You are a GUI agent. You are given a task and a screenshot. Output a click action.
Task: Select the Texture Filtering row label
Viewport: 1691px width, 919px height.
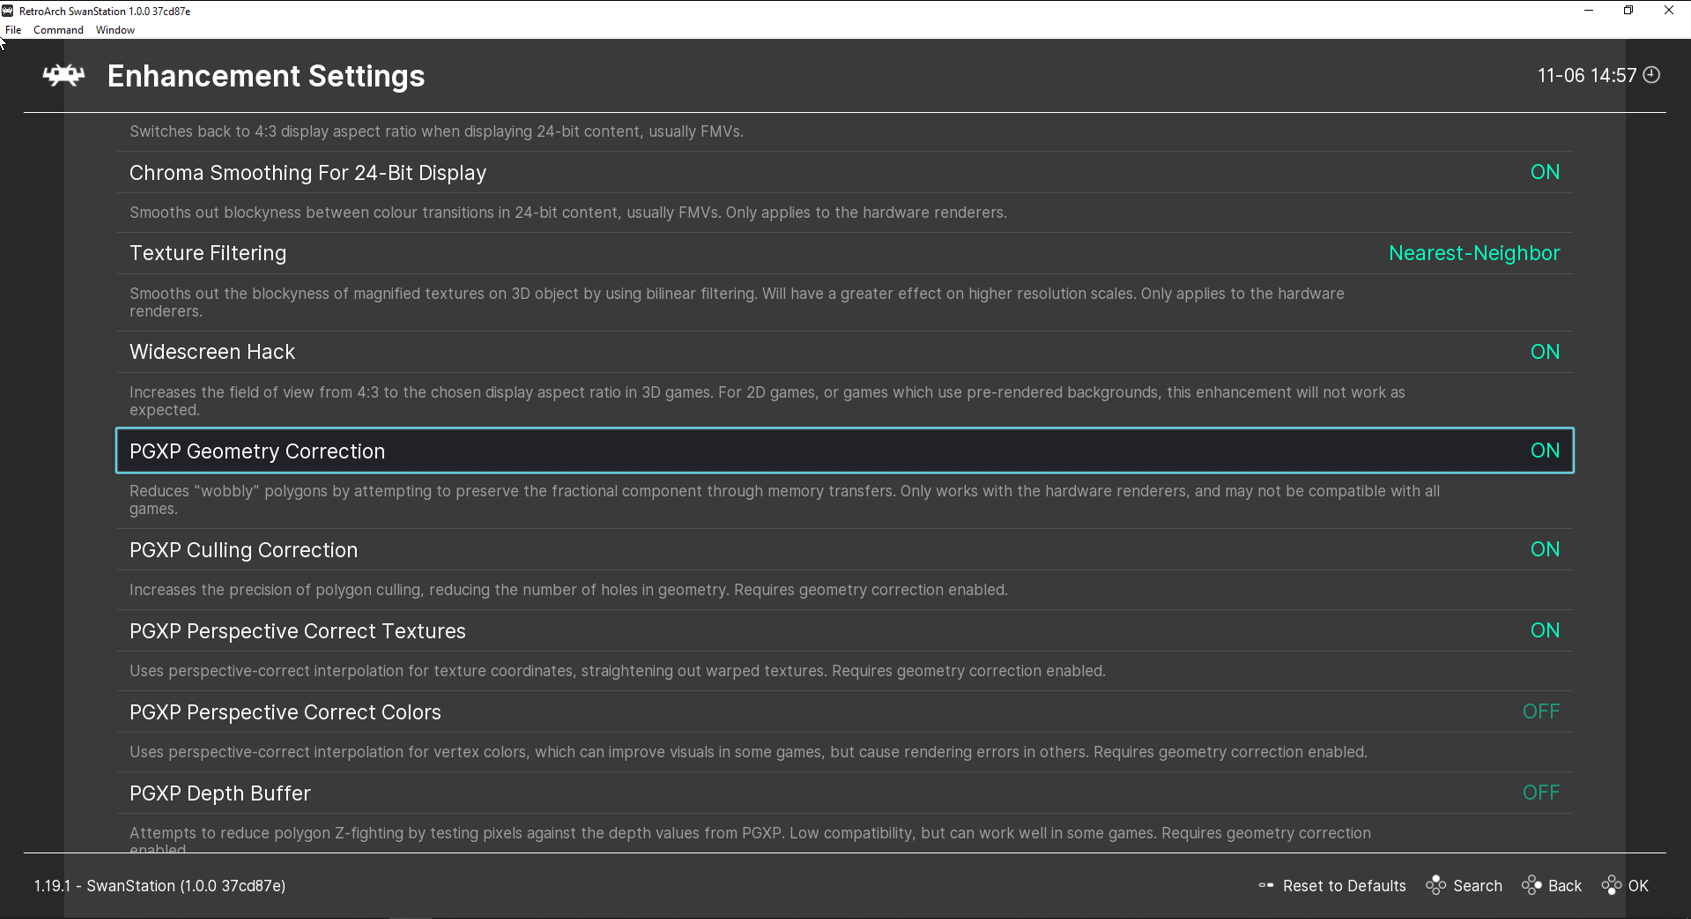pos(208,253)
